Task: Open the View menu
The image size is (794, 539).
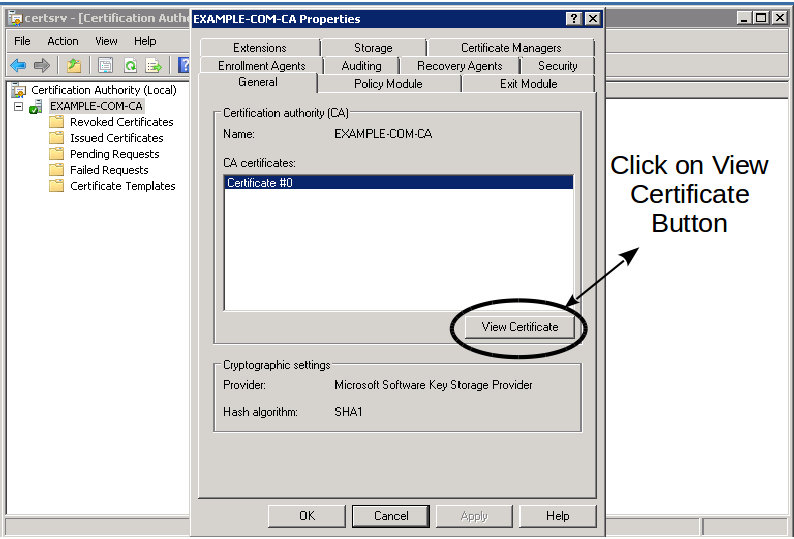Action: [x=106, y=41]
